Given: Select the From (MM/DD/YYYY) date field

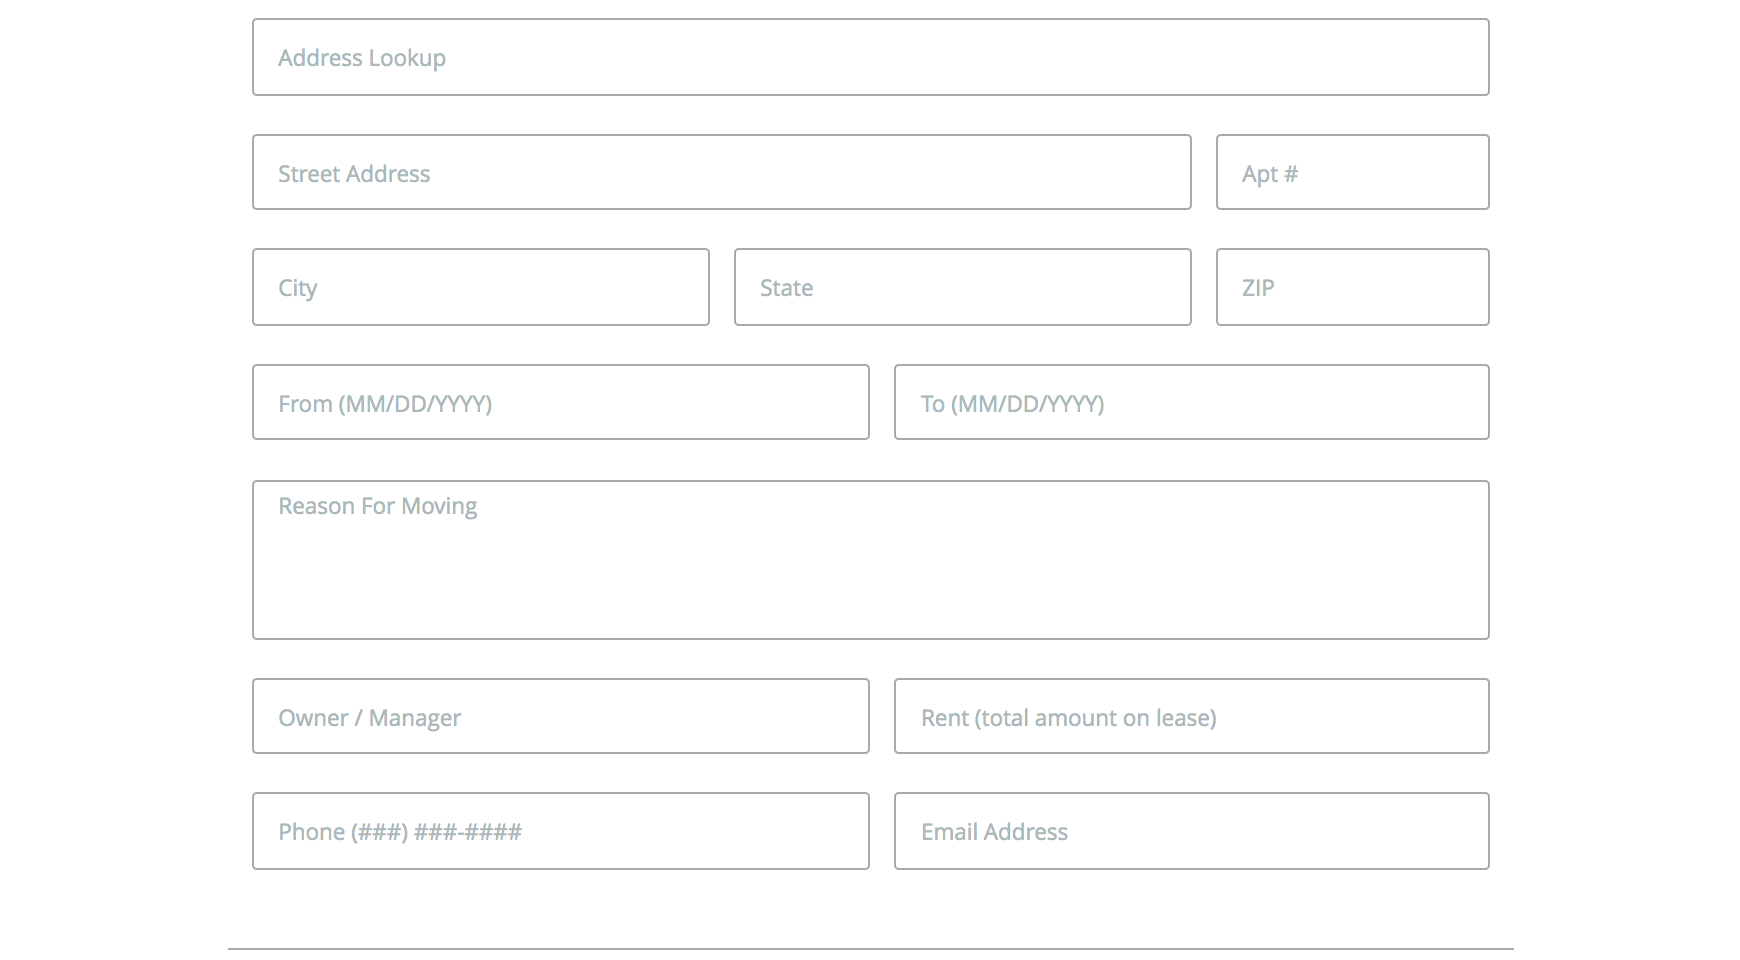Looking at the screenshot, I should coord(560,402).
